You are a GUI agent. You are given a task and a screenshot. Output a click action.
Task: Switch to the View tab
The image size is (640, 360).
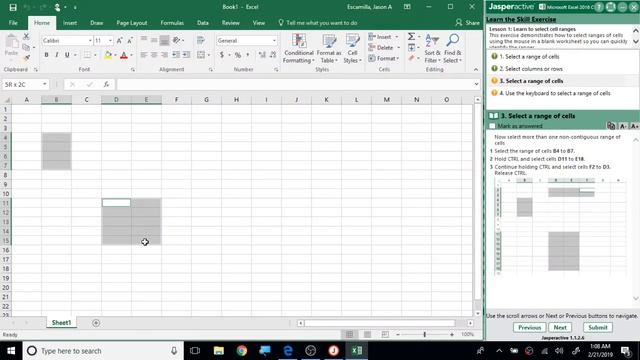pos(258,23)
